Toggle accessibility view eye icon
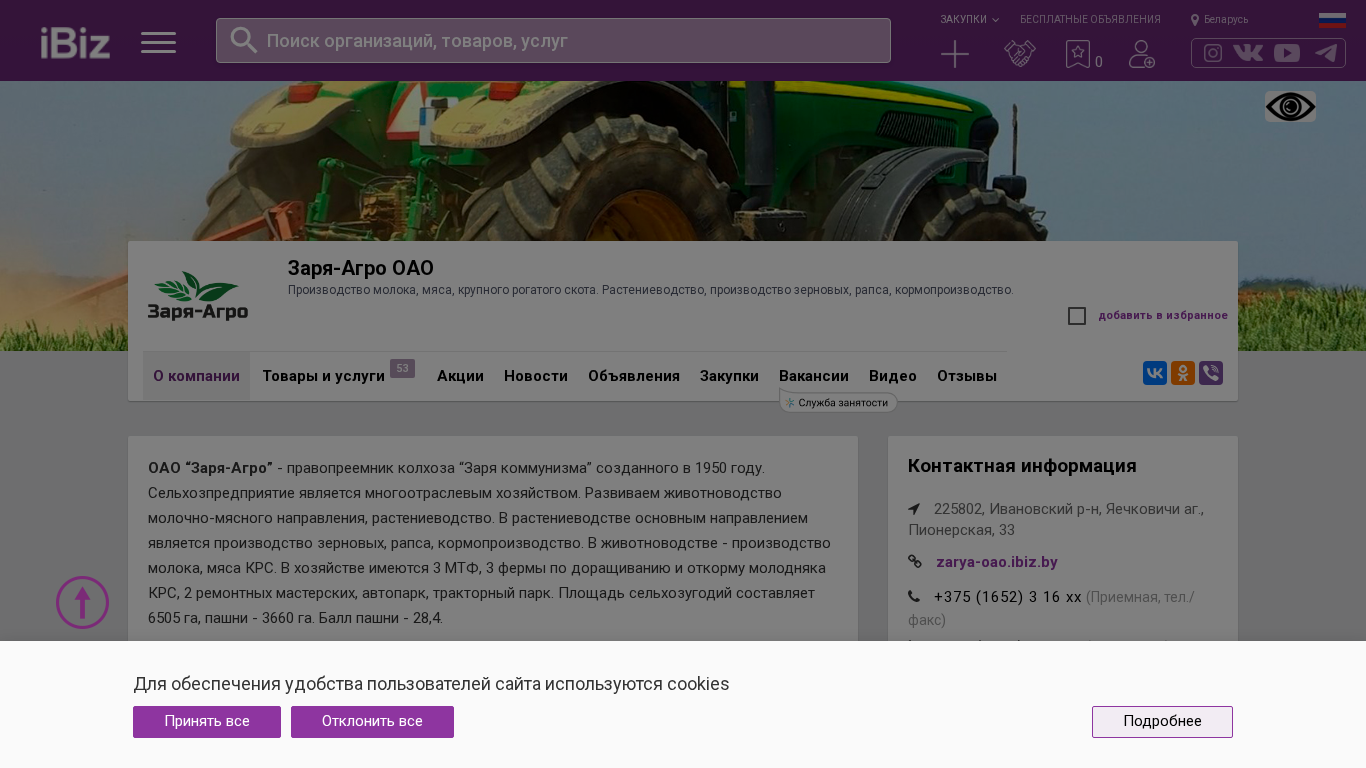 tap(1290, 107)
